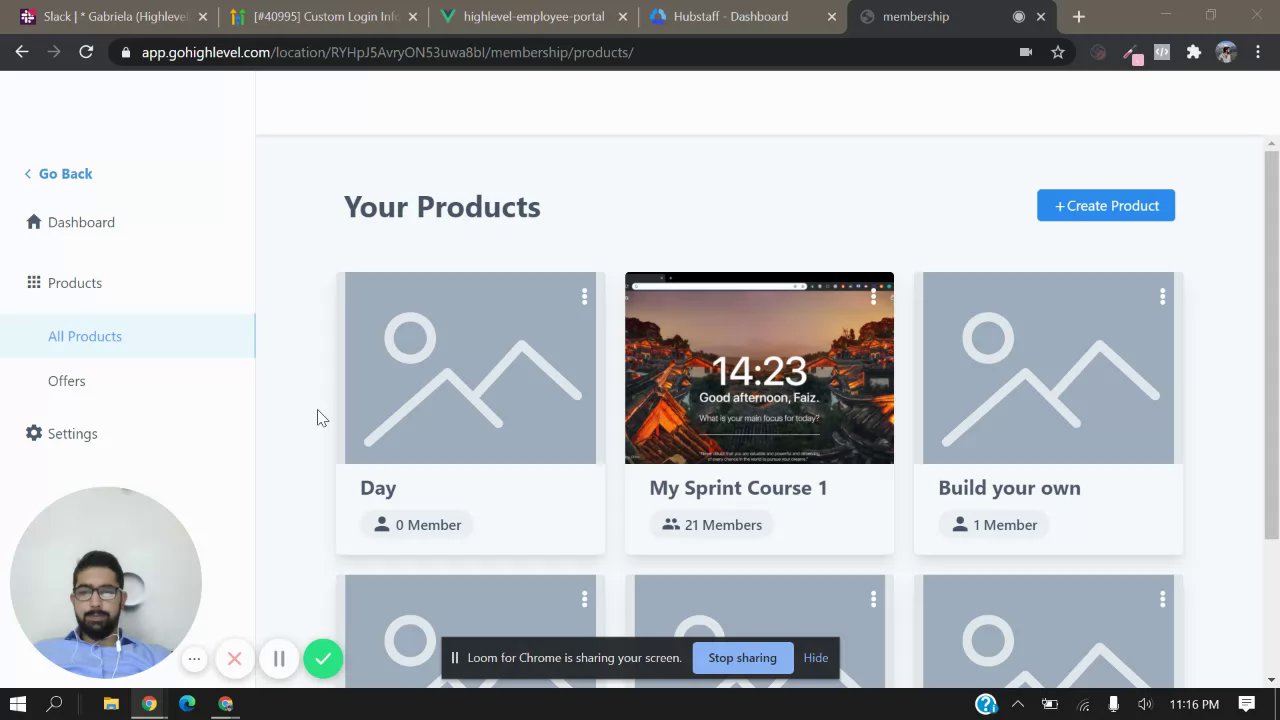Viewport: 1280px width, 720px height.
Task: Close the Hubstaff Dashboard tab
Action: tap(831, 17)
